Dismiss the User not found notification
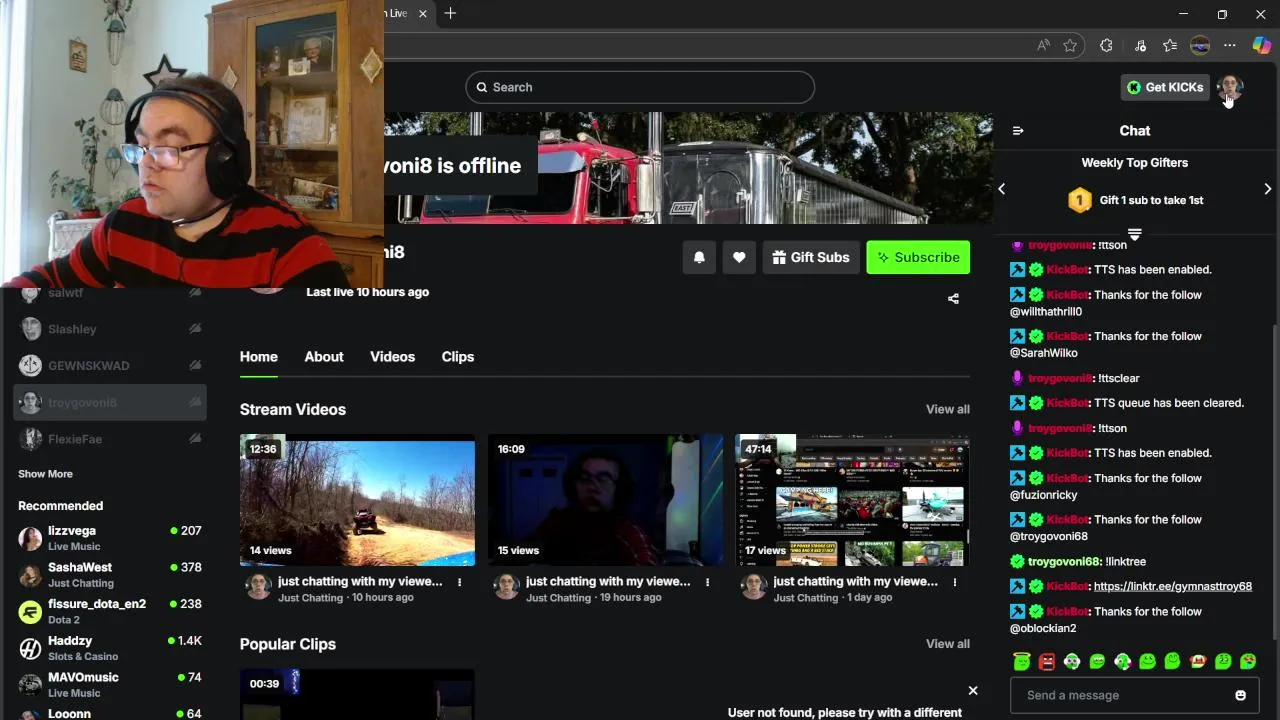The image size is (1280, 720). (973, 690)
